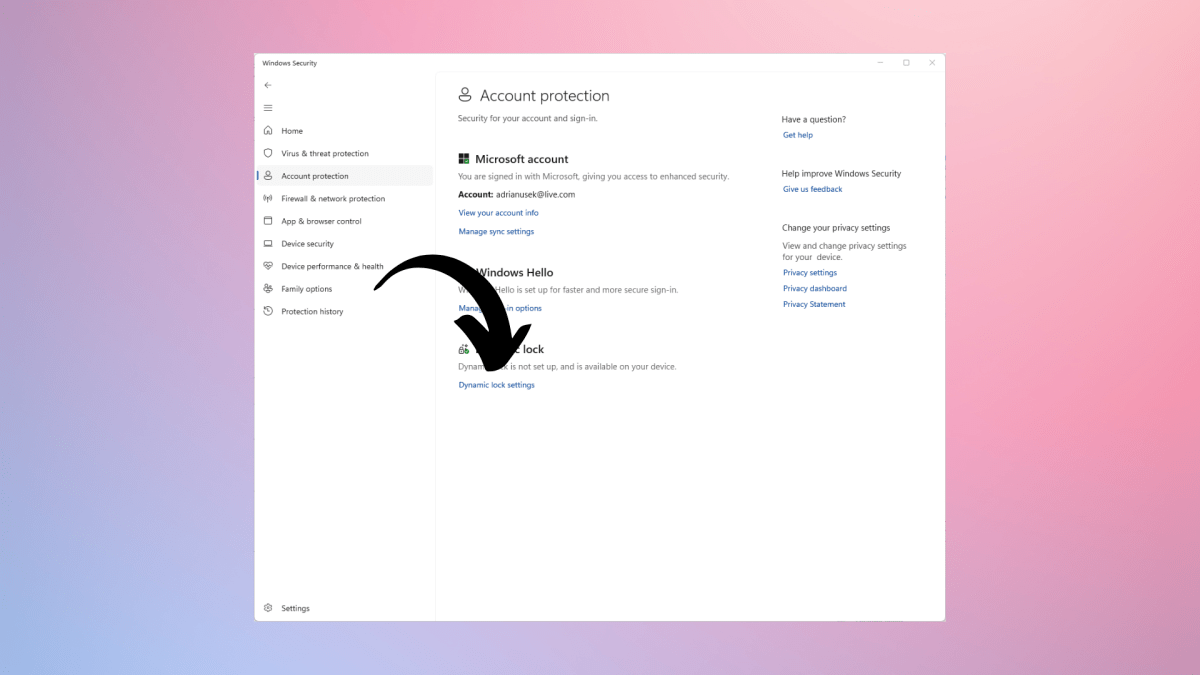
Task: Select Account protection sidebar label
Action: point(315,176)
